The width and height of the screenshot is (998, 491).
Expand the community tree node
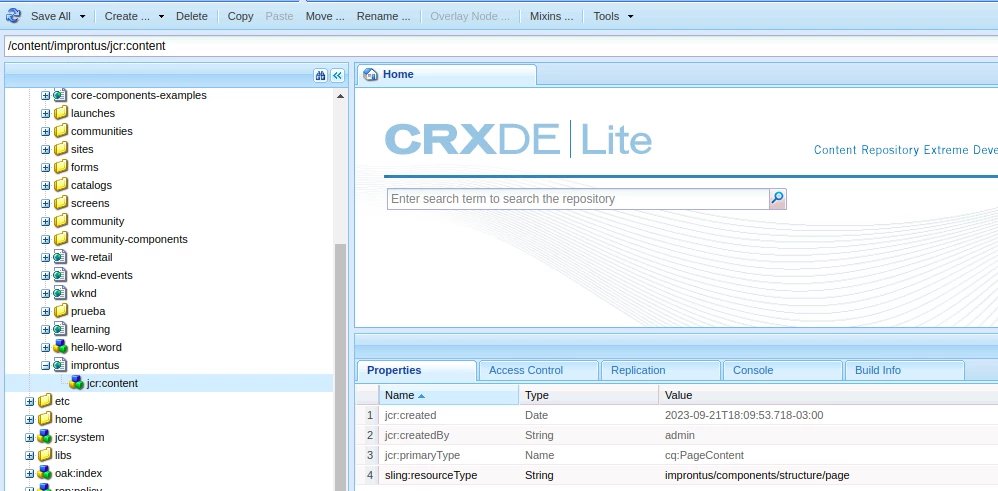[45, 222]
